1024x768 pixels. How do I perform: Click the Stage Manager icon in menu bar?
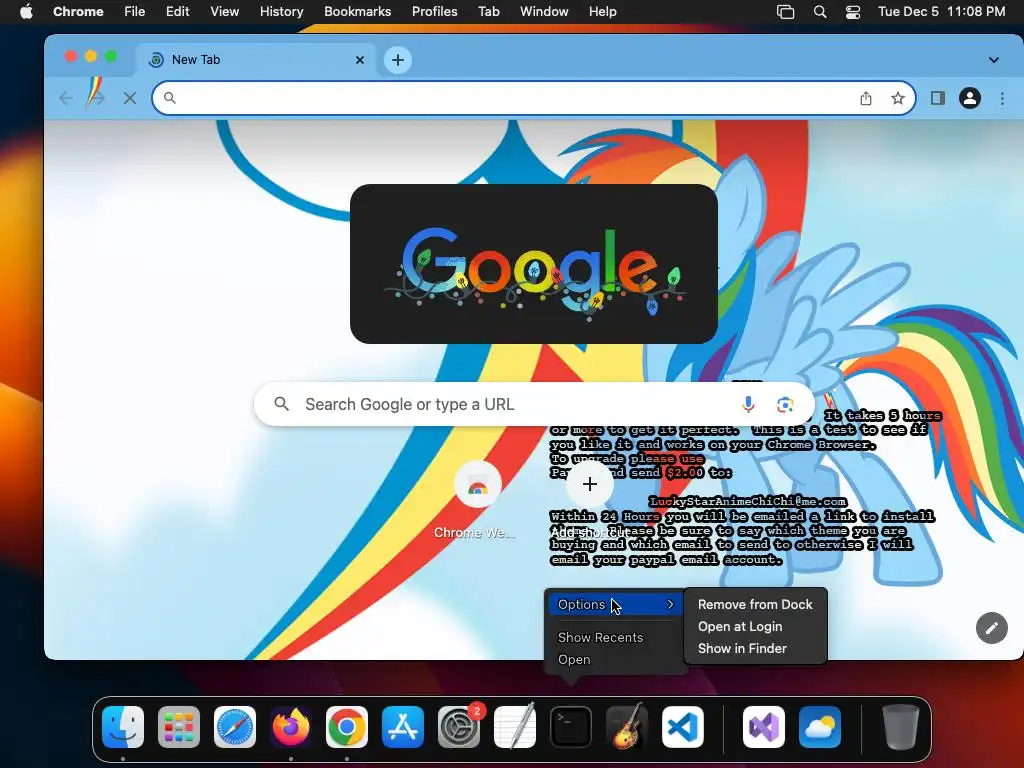(785, 12)
